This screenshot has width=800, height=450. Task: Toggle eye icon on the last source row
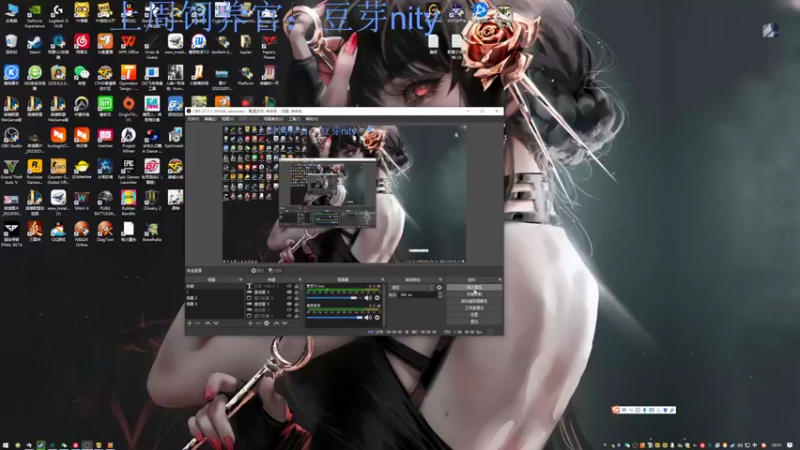[289, 316]
